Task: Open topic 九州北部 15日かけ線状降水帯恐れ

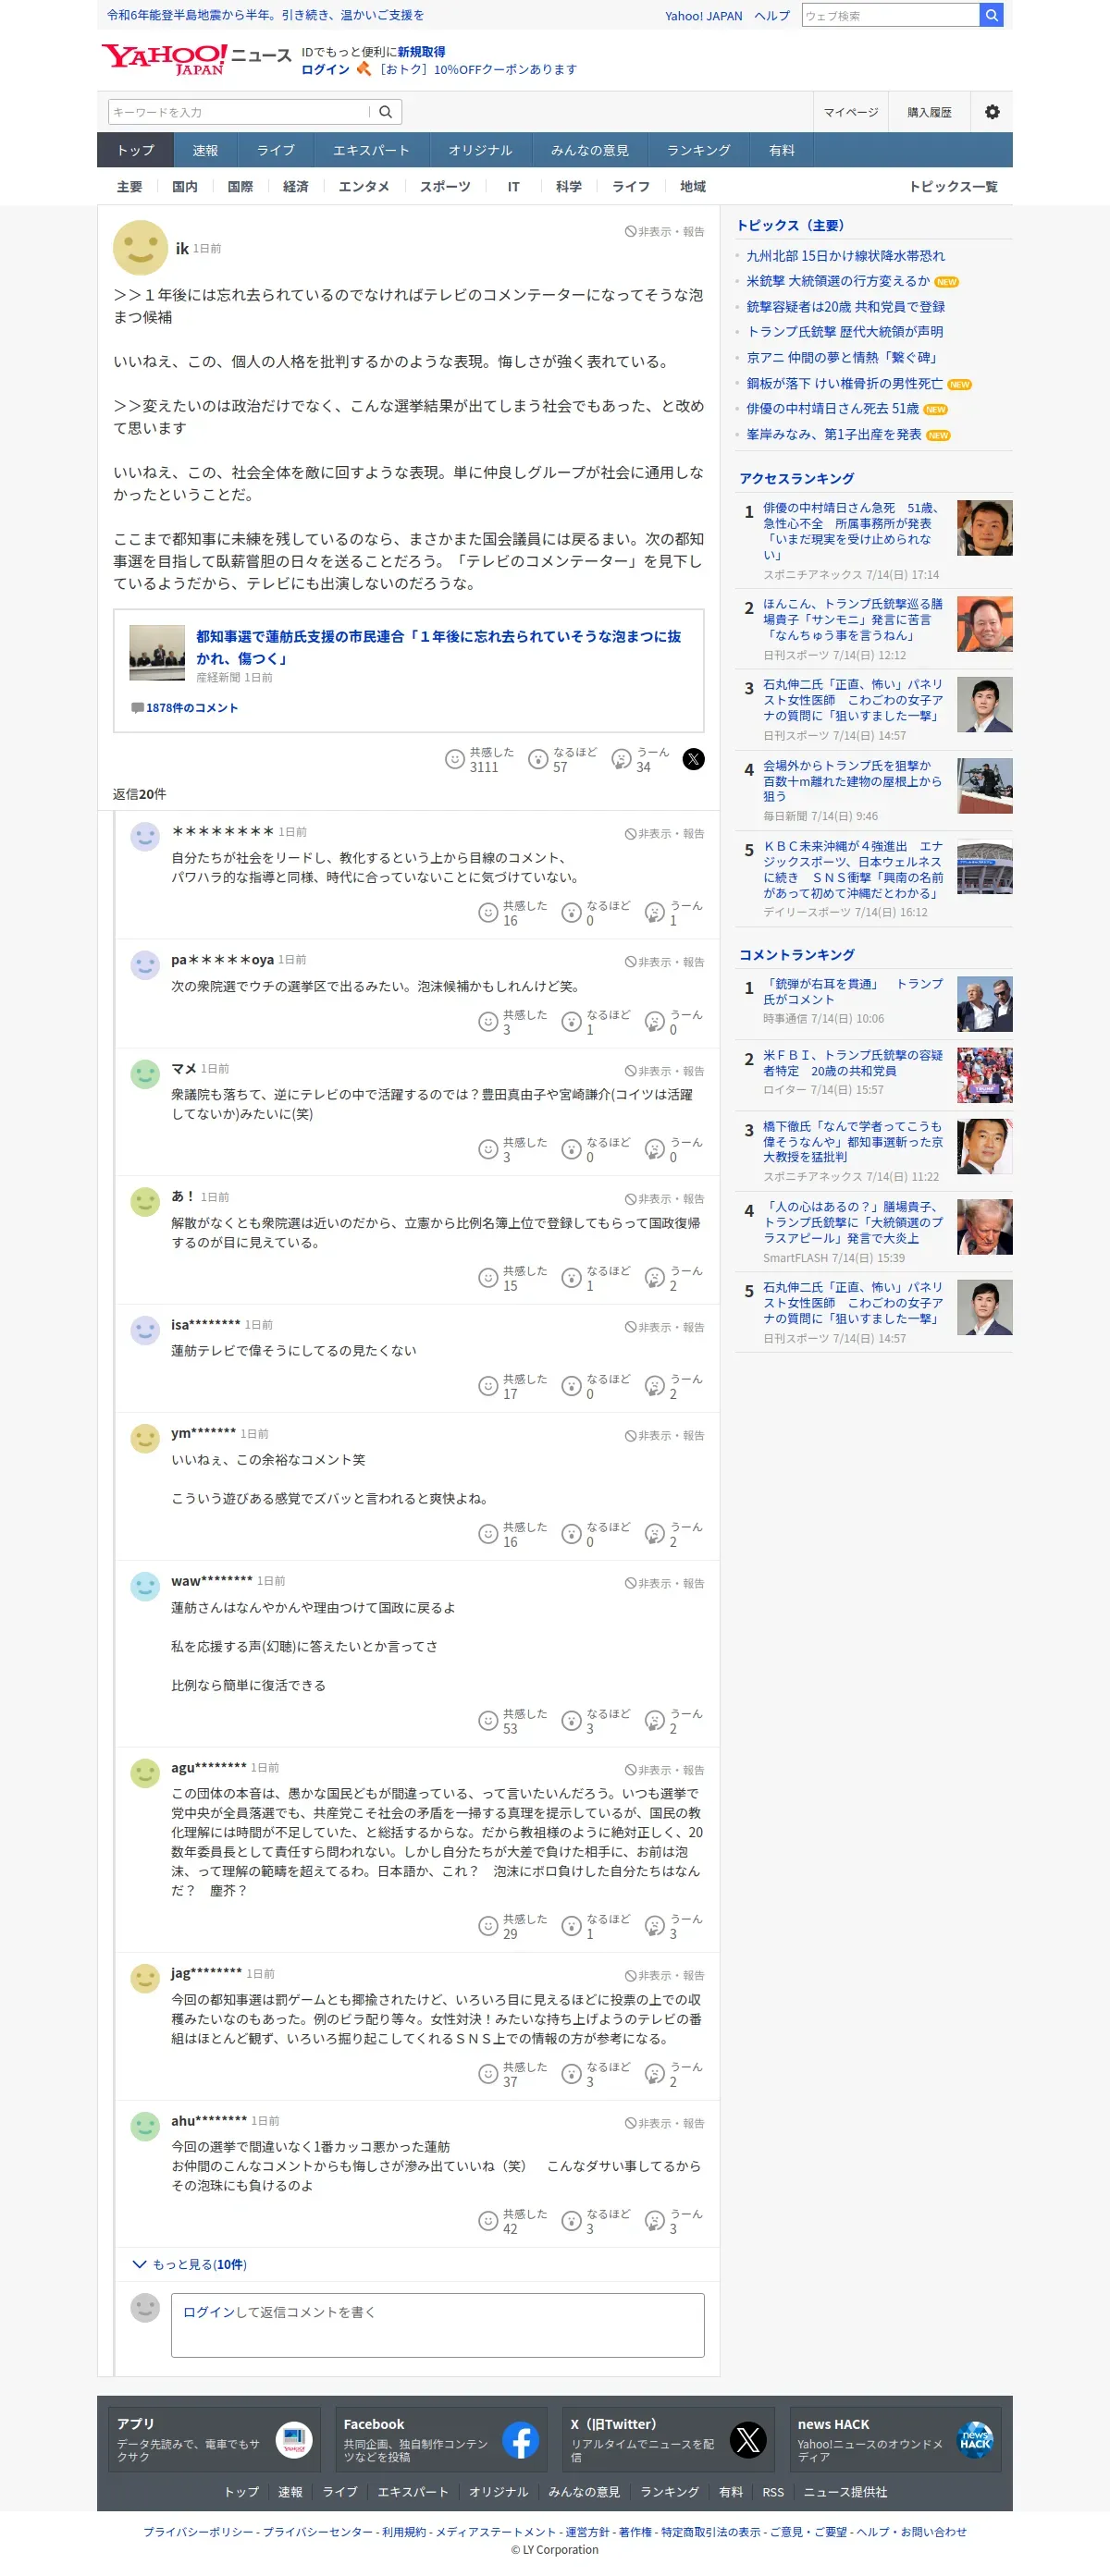Action: tap(845, 256)
